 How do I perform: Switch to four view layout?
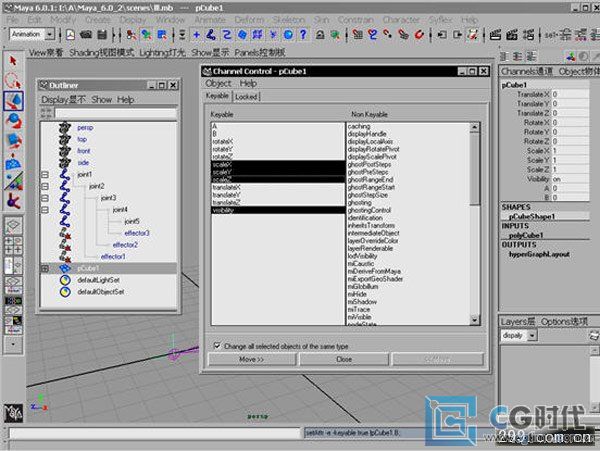[13, 245]
